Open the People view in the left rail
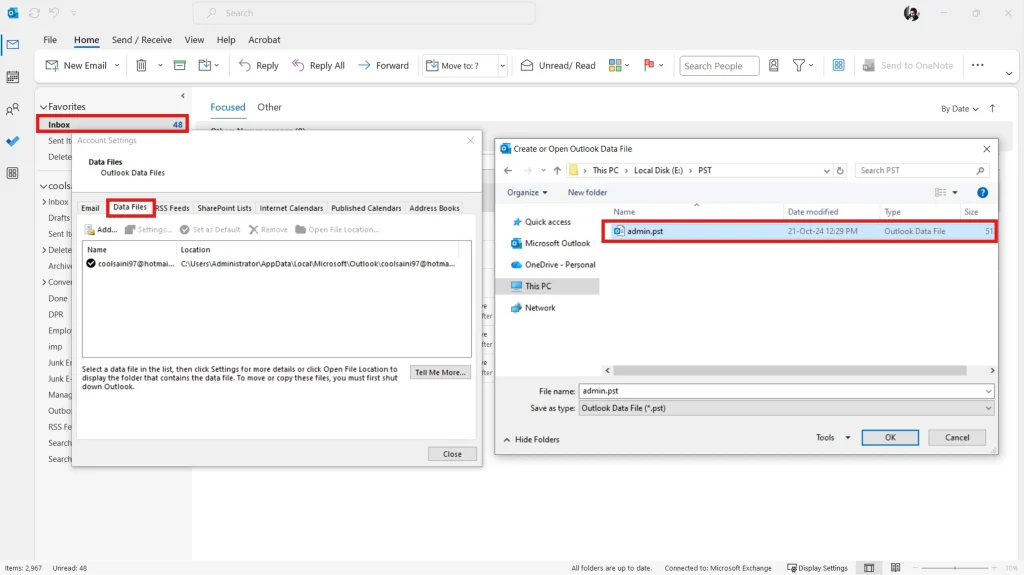The image size is (1024, 575). tap(12, 109)
